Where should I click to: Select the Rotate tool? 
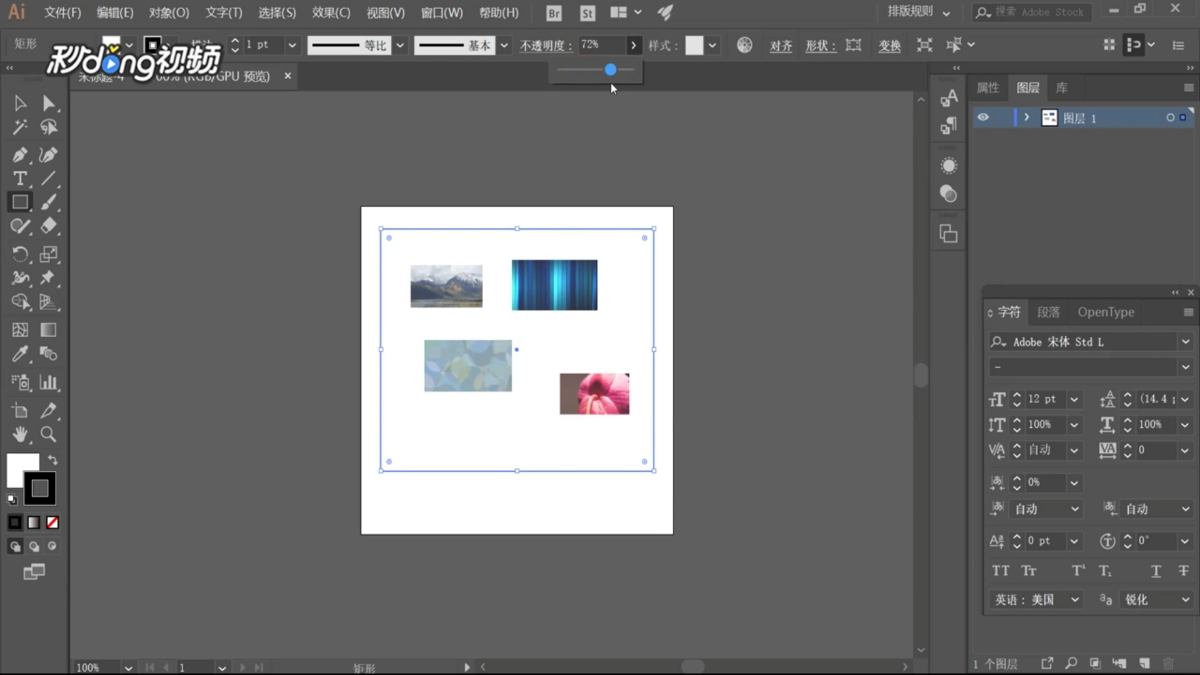click(x=20, y=254)
